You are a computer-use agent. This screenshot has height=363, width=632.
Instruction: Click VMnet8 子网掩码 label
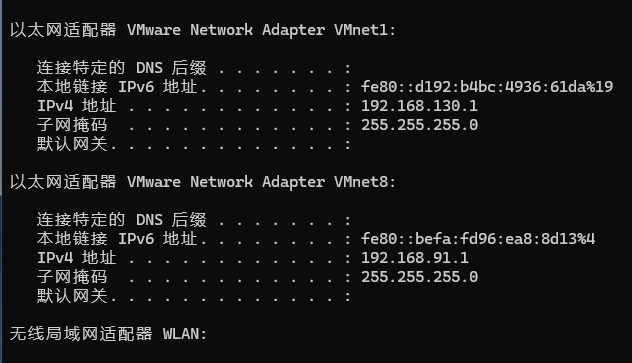(72, 277)
